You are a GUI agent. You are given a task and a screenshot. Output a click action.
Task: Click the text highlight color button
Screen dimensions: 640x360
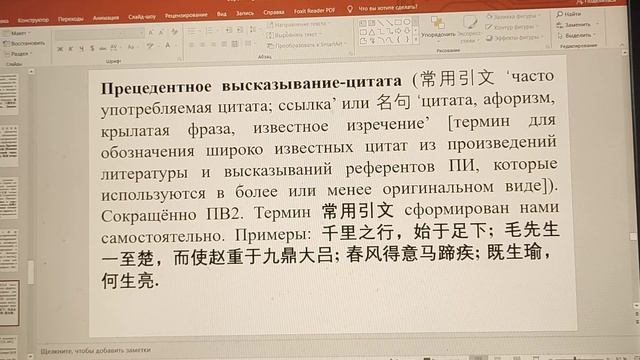click(151, 46)
